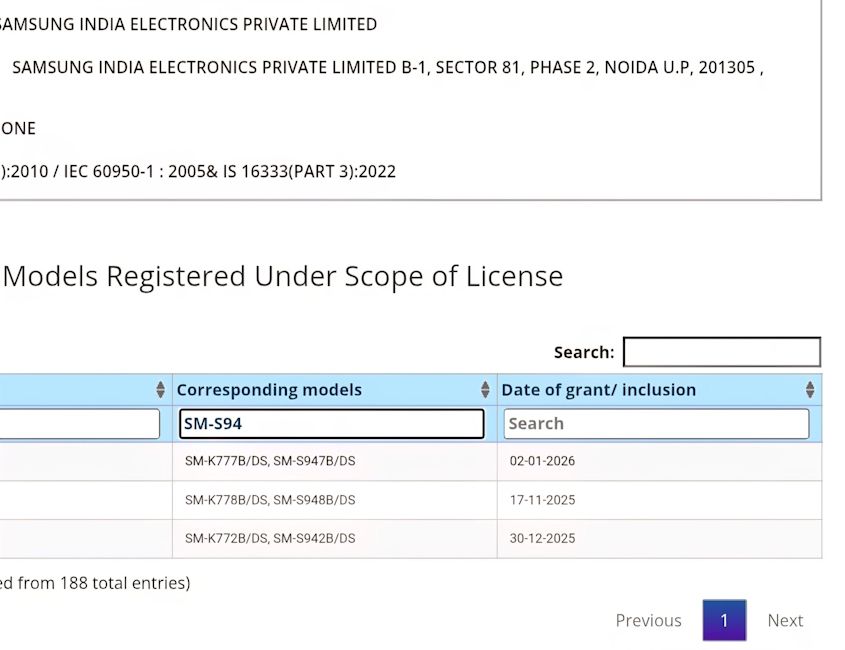Click the Samsung Noida address text

tap(388, 68)
